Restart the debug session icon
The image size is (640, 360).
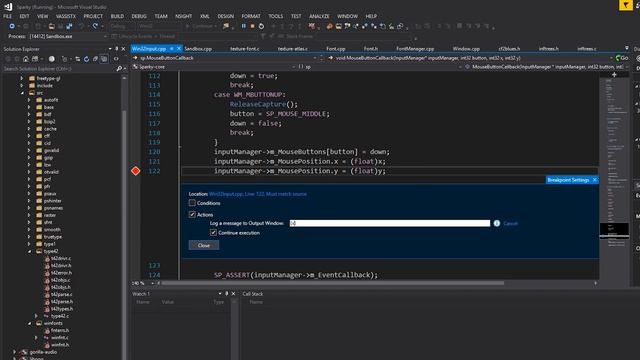click(x=261, y=26)
